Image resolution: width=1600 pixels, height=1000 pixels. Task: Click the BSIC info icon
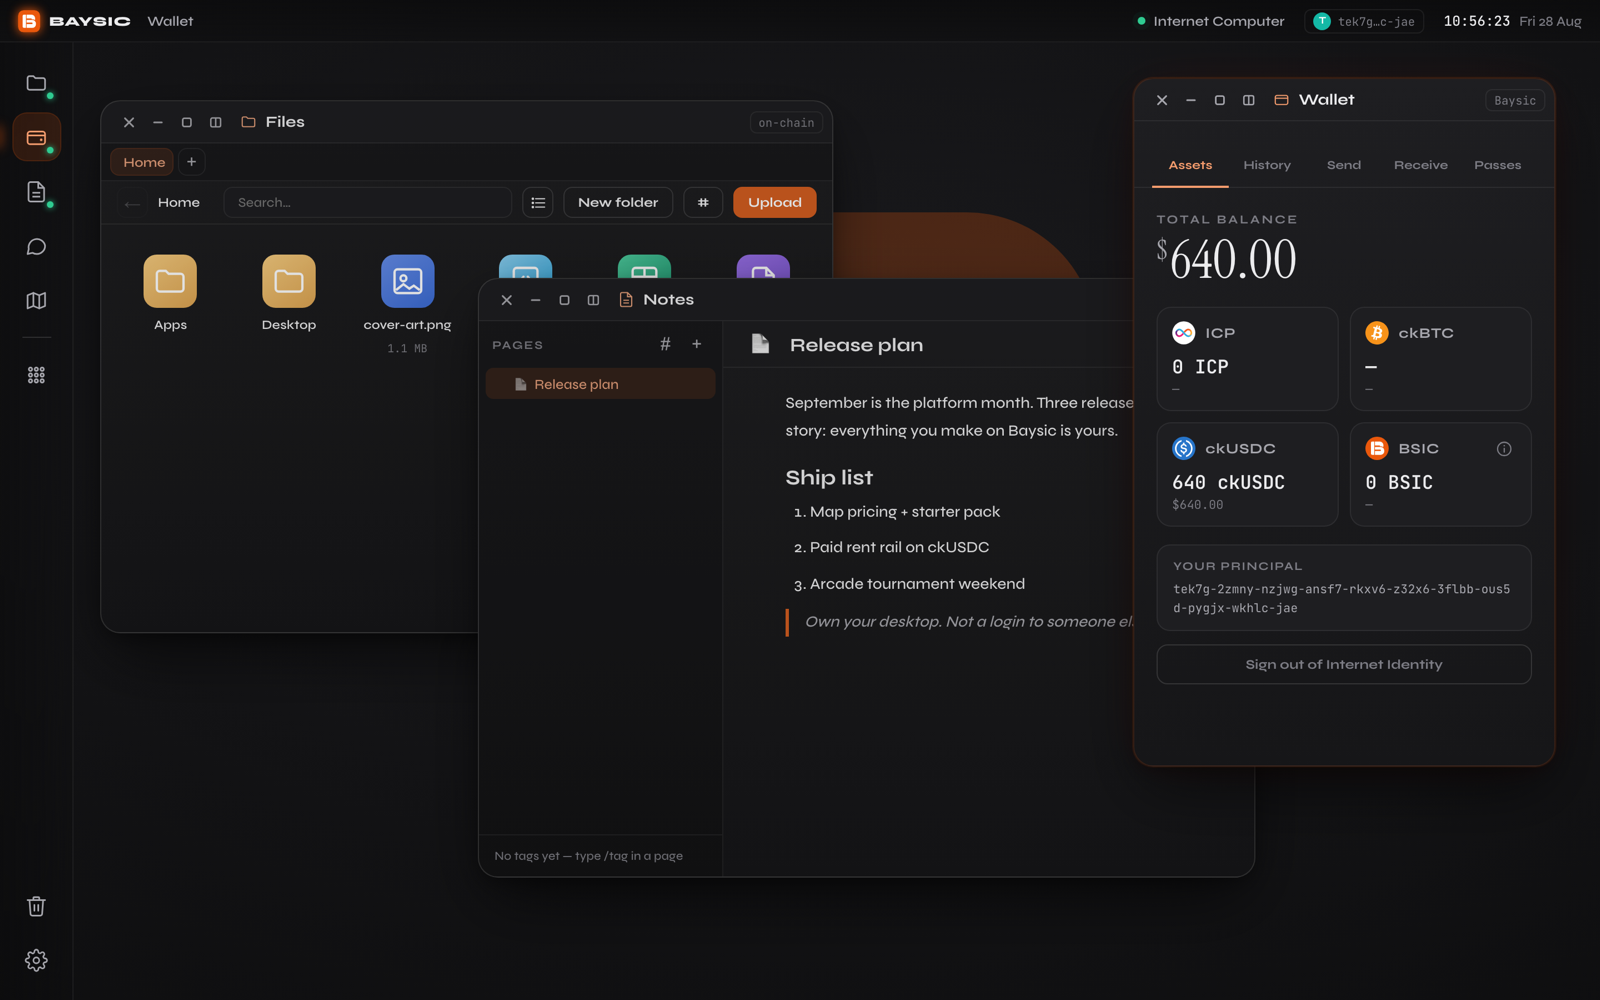click(1504, 449)
